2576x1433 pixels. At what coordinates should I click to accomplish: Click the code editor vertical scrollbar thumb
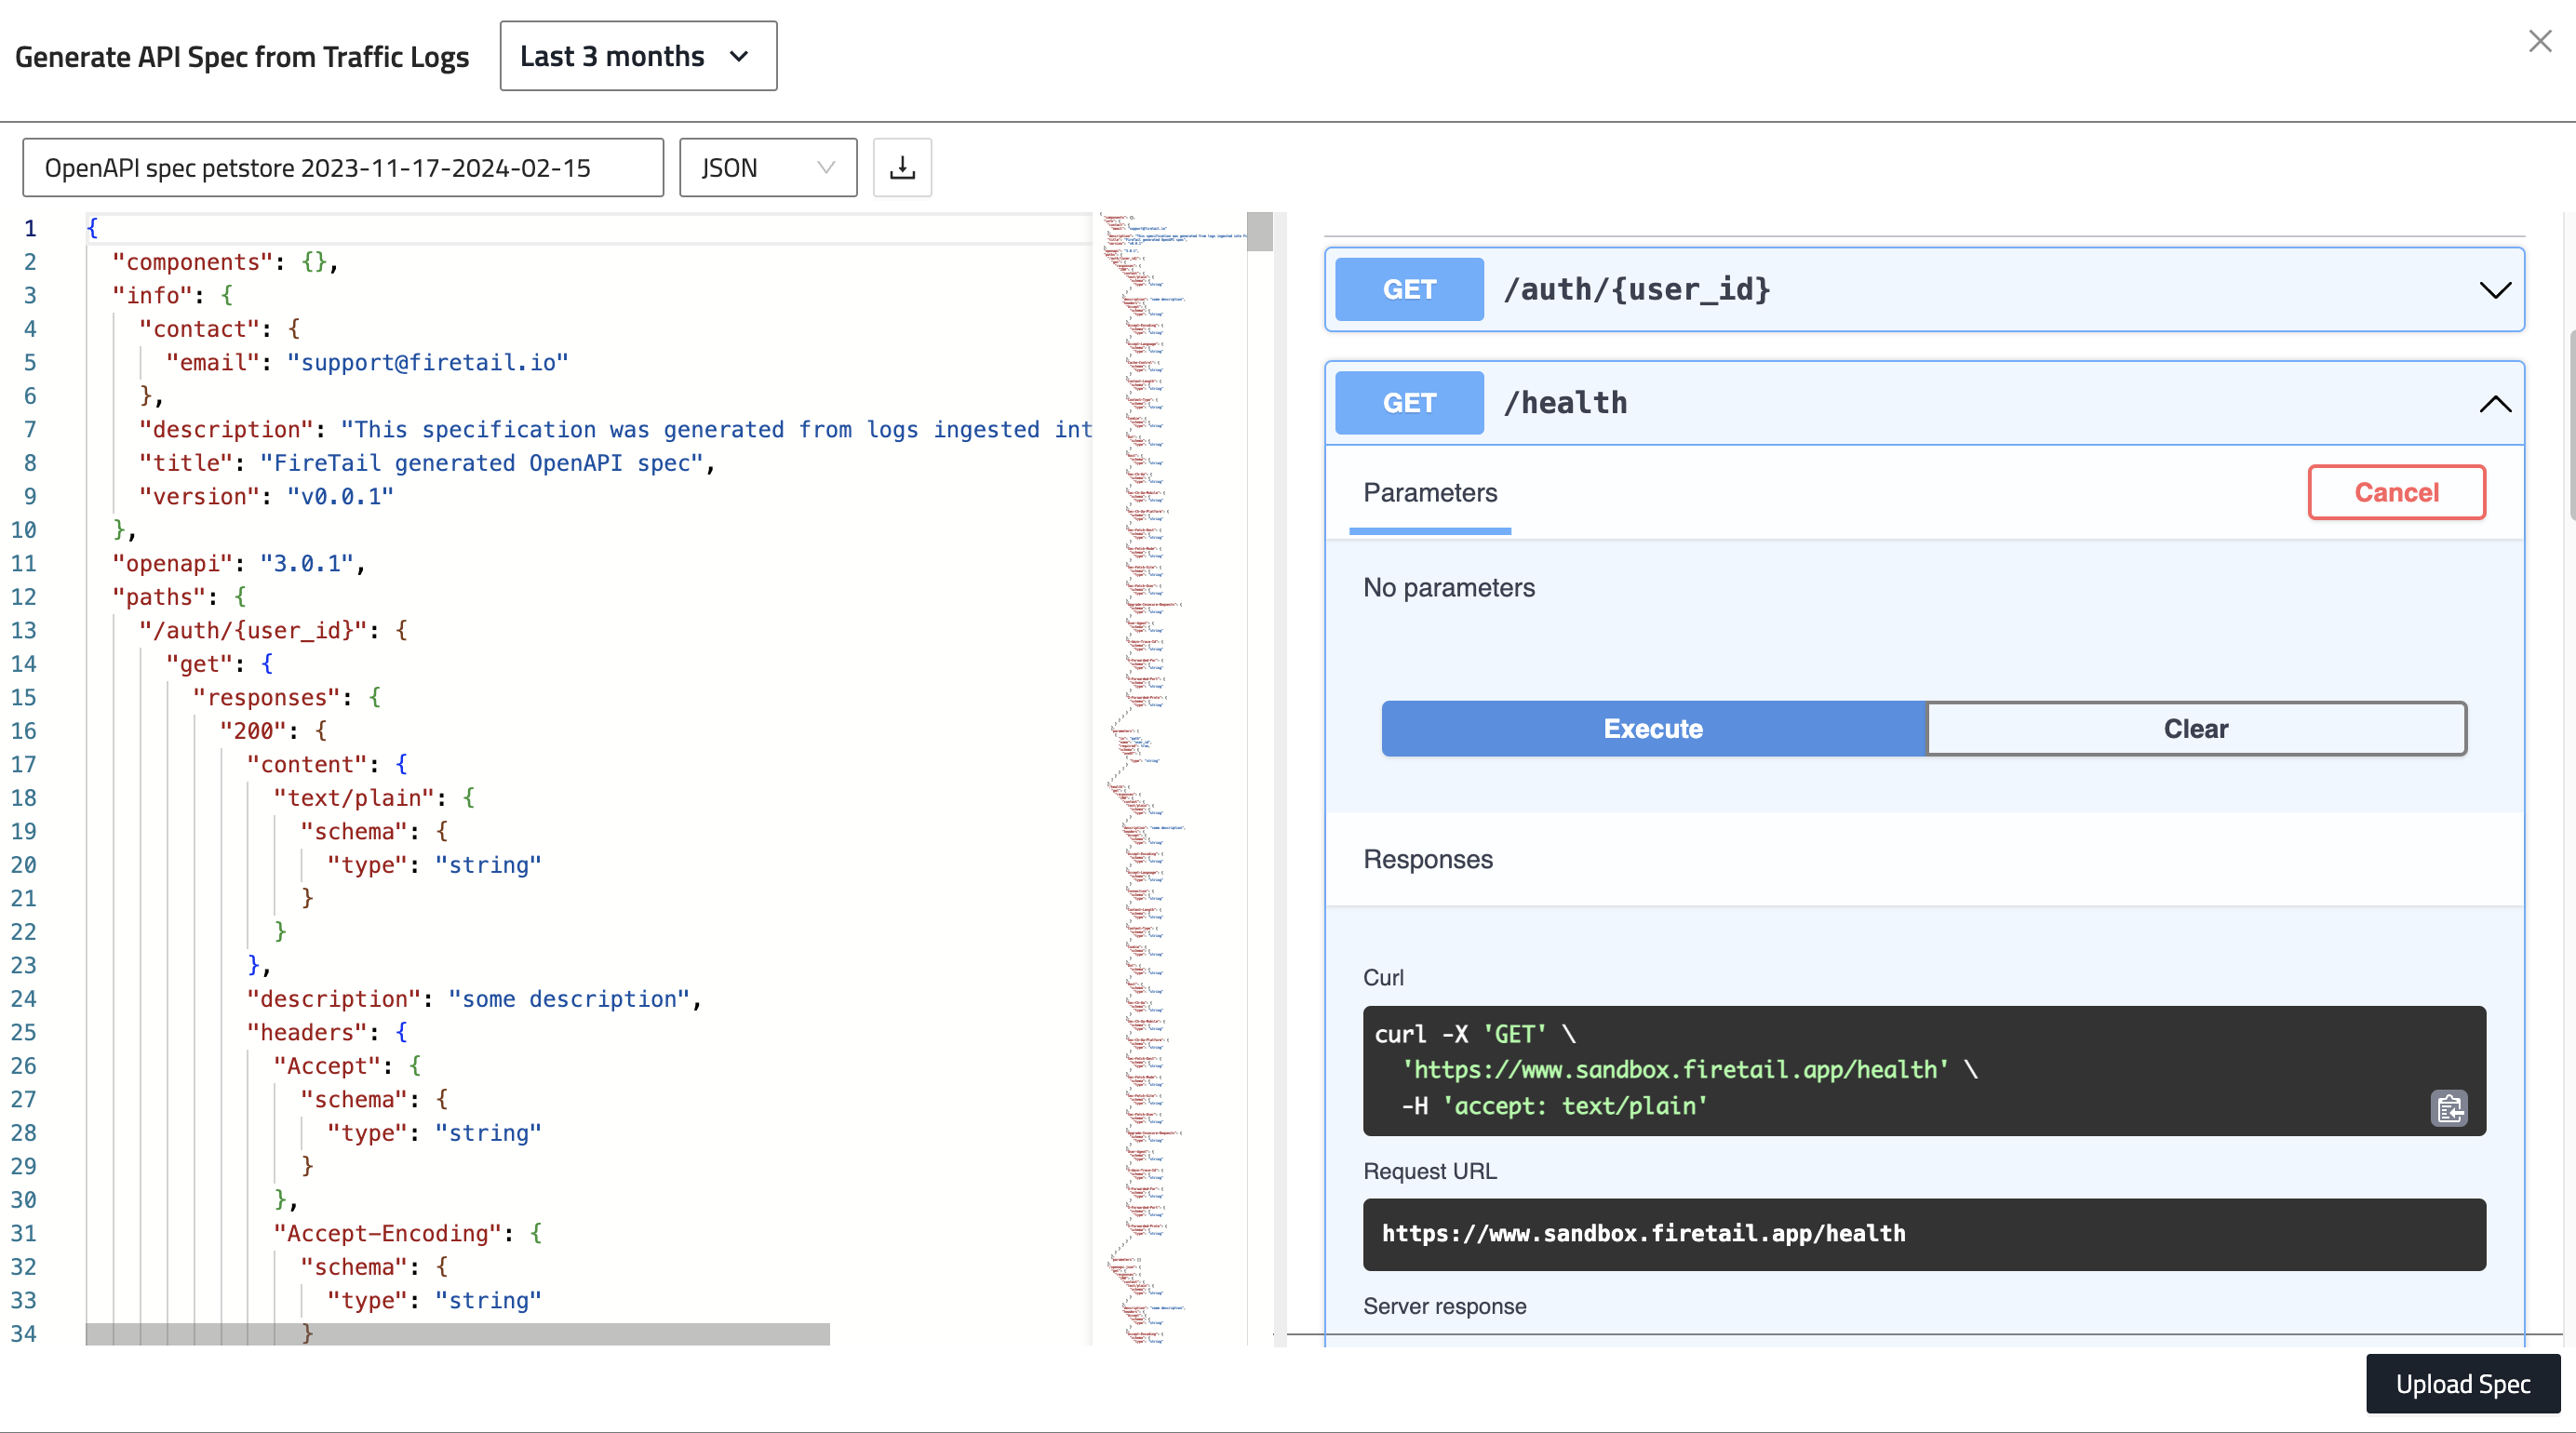pyautogui.click(x=1259, y=232)
